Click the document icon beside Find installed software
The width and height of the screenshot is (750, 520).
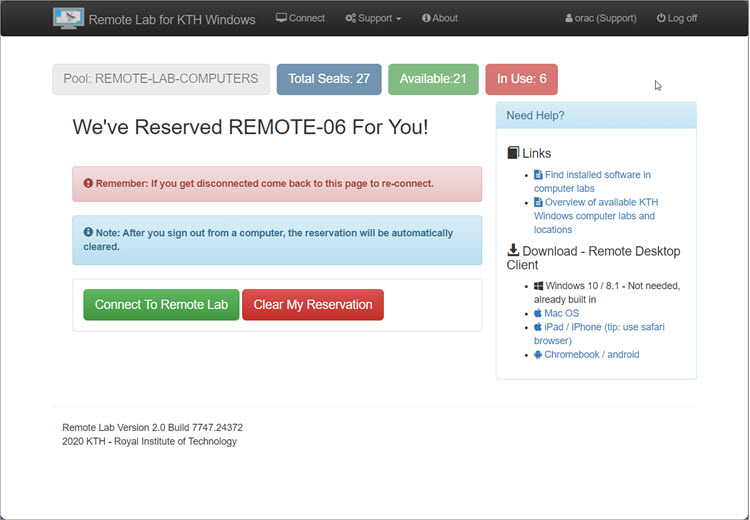[538, 175]
